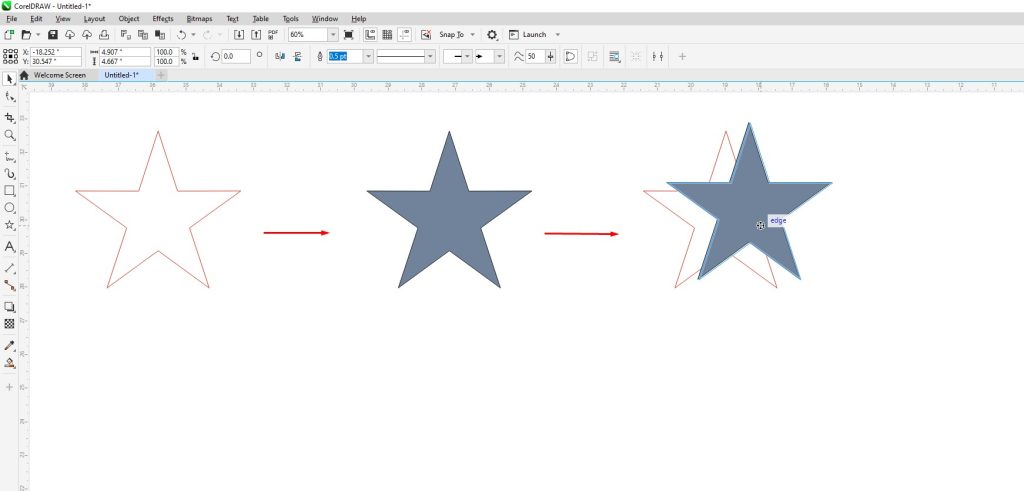The height and width of the screenshot is (491, 1024).
Task: Toggle mirror horizontally button
Action: (x=280, y=57)
